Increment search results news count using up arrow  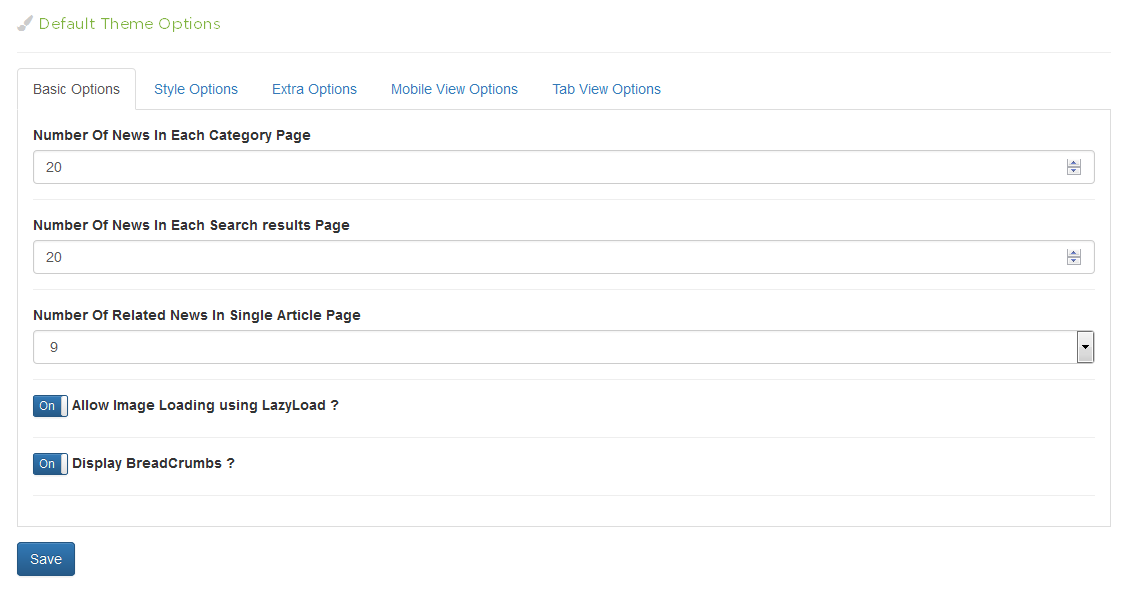coord(1073,253)
